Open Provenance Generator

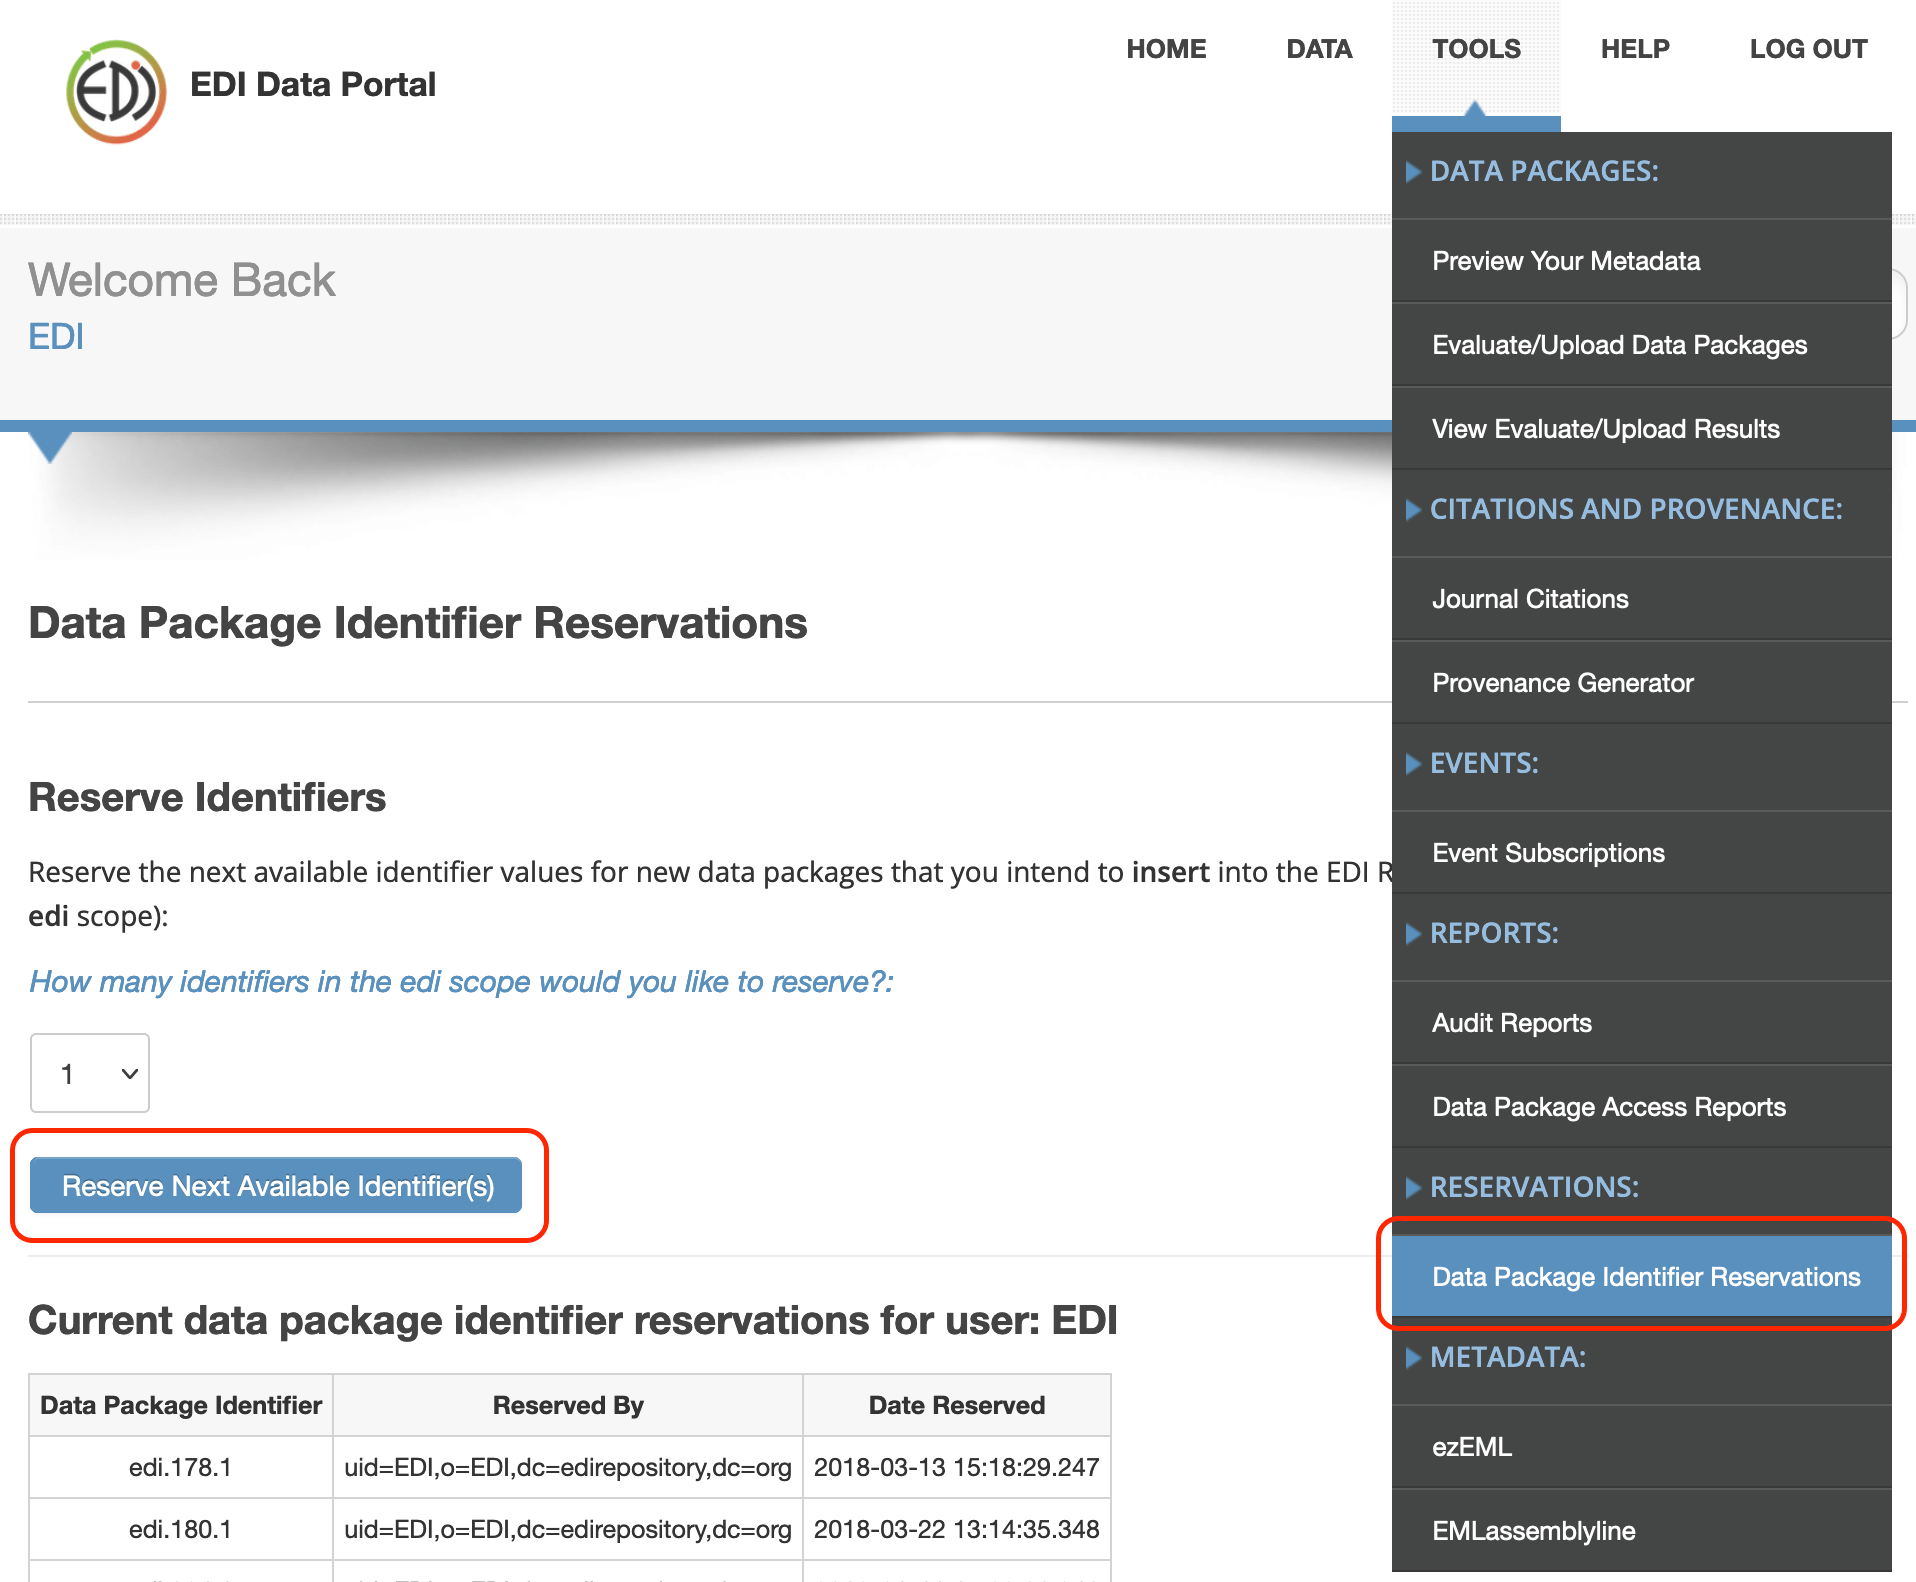(1642, 683)
